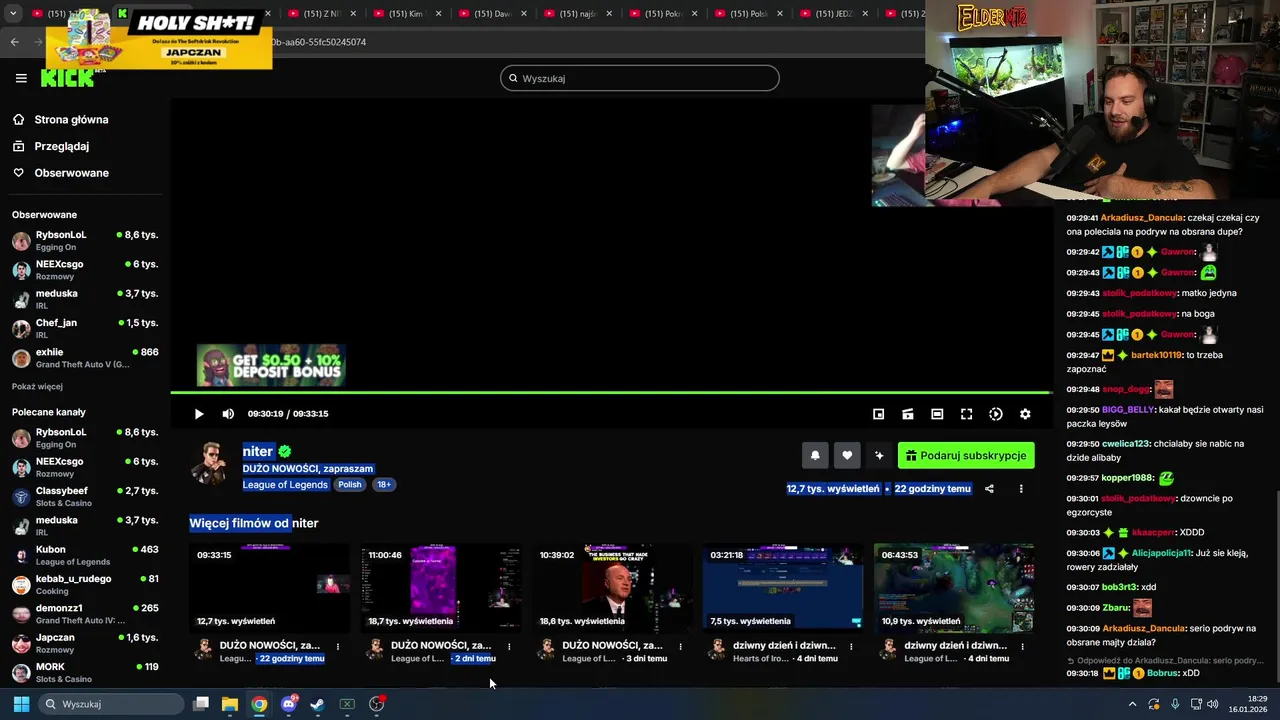Share the video using the share icon
This screenshot has width=1280, height=720.
point(989,489)
